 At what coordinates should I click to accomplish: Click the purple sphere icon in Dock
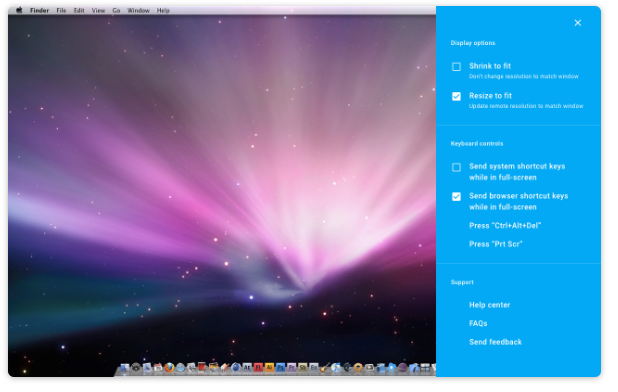point(402,368)
